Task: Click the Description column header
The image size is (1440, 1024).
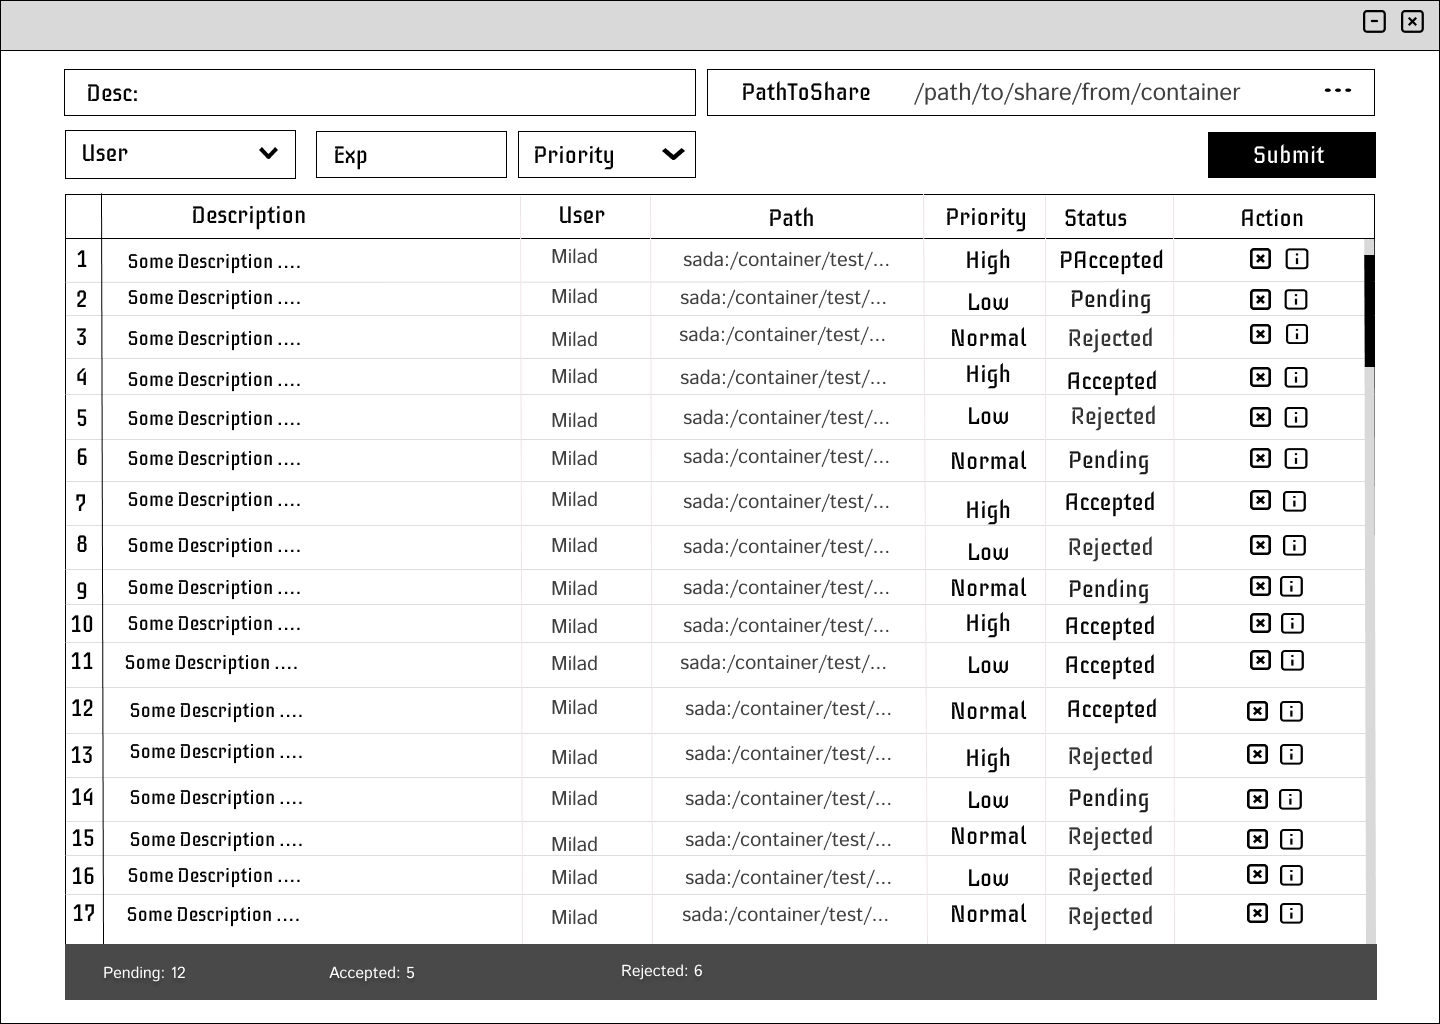Action: click(248, 216)
